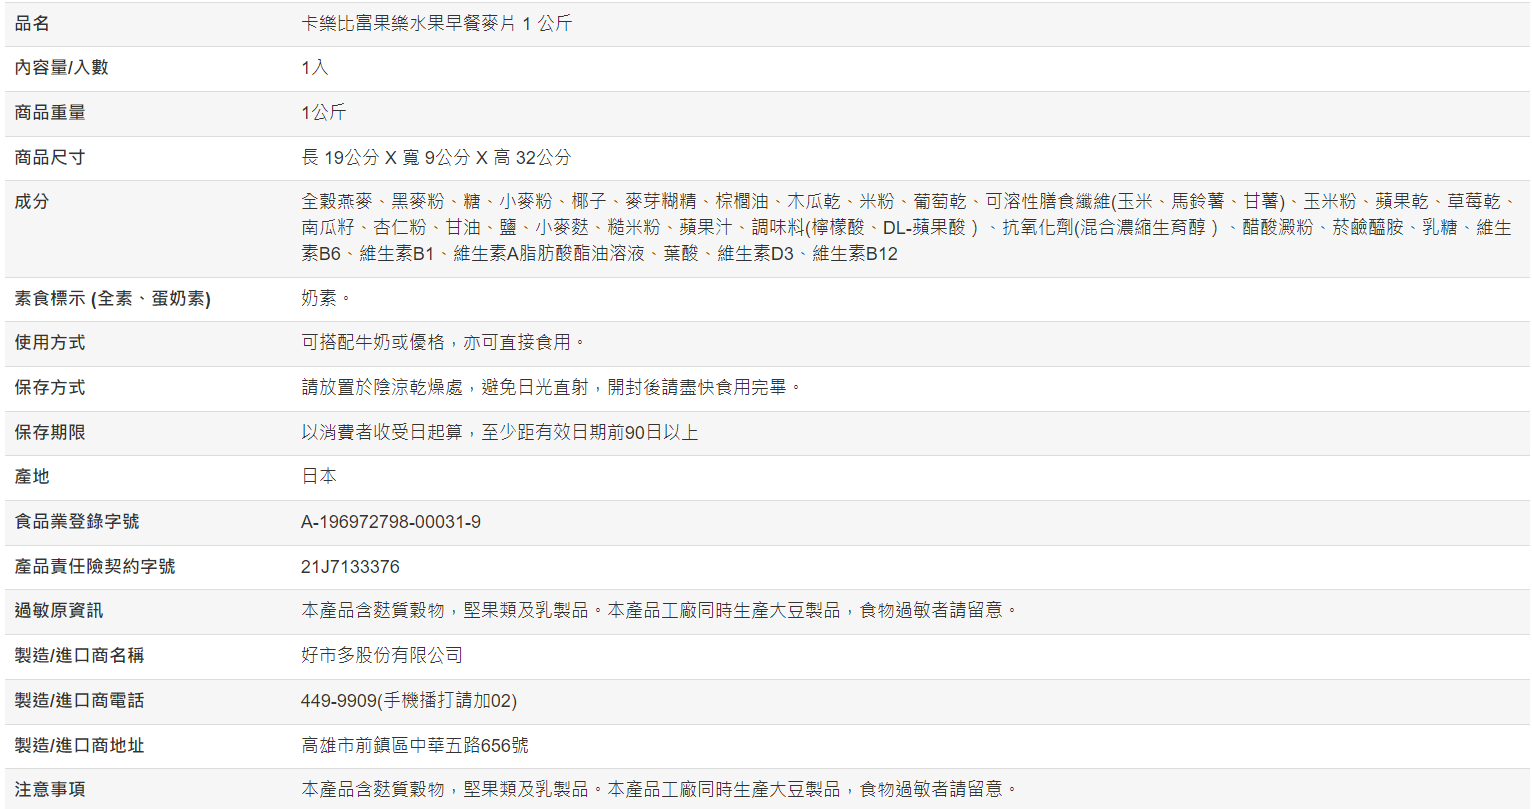
Task: Select the 商品尺寸 dimensions value text
Action: point(436,157)
